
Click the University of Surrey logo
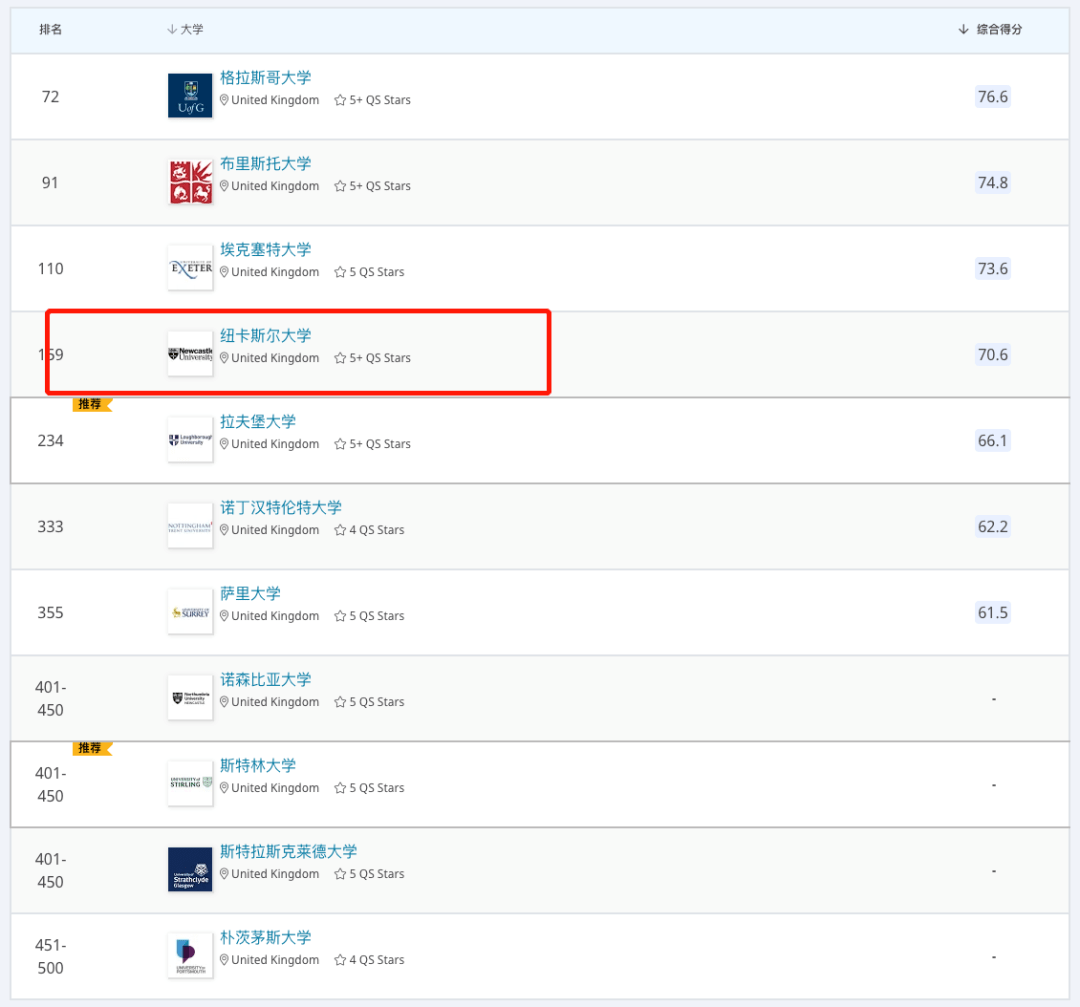coord(190,612)
